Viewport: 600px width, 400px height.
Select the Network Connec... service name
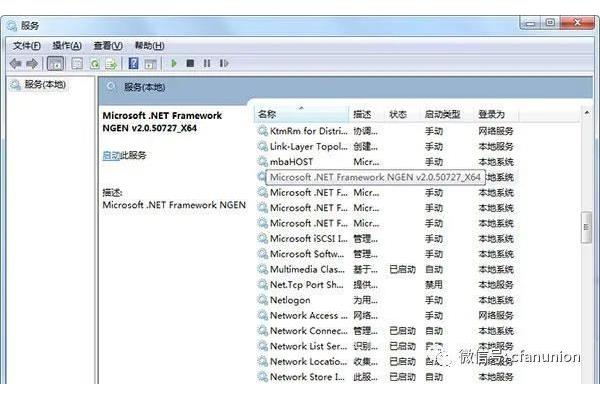coord(308,330)
